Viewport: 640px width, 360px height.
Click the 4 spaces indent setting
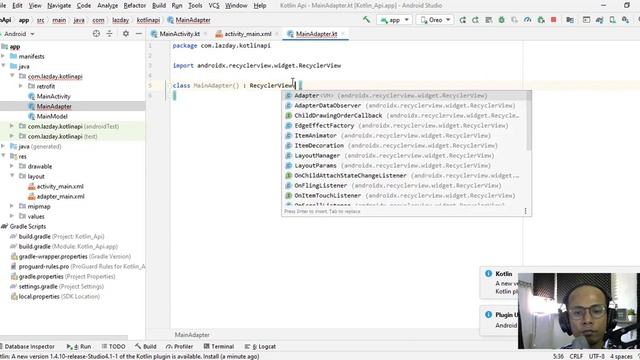(621, 356)
